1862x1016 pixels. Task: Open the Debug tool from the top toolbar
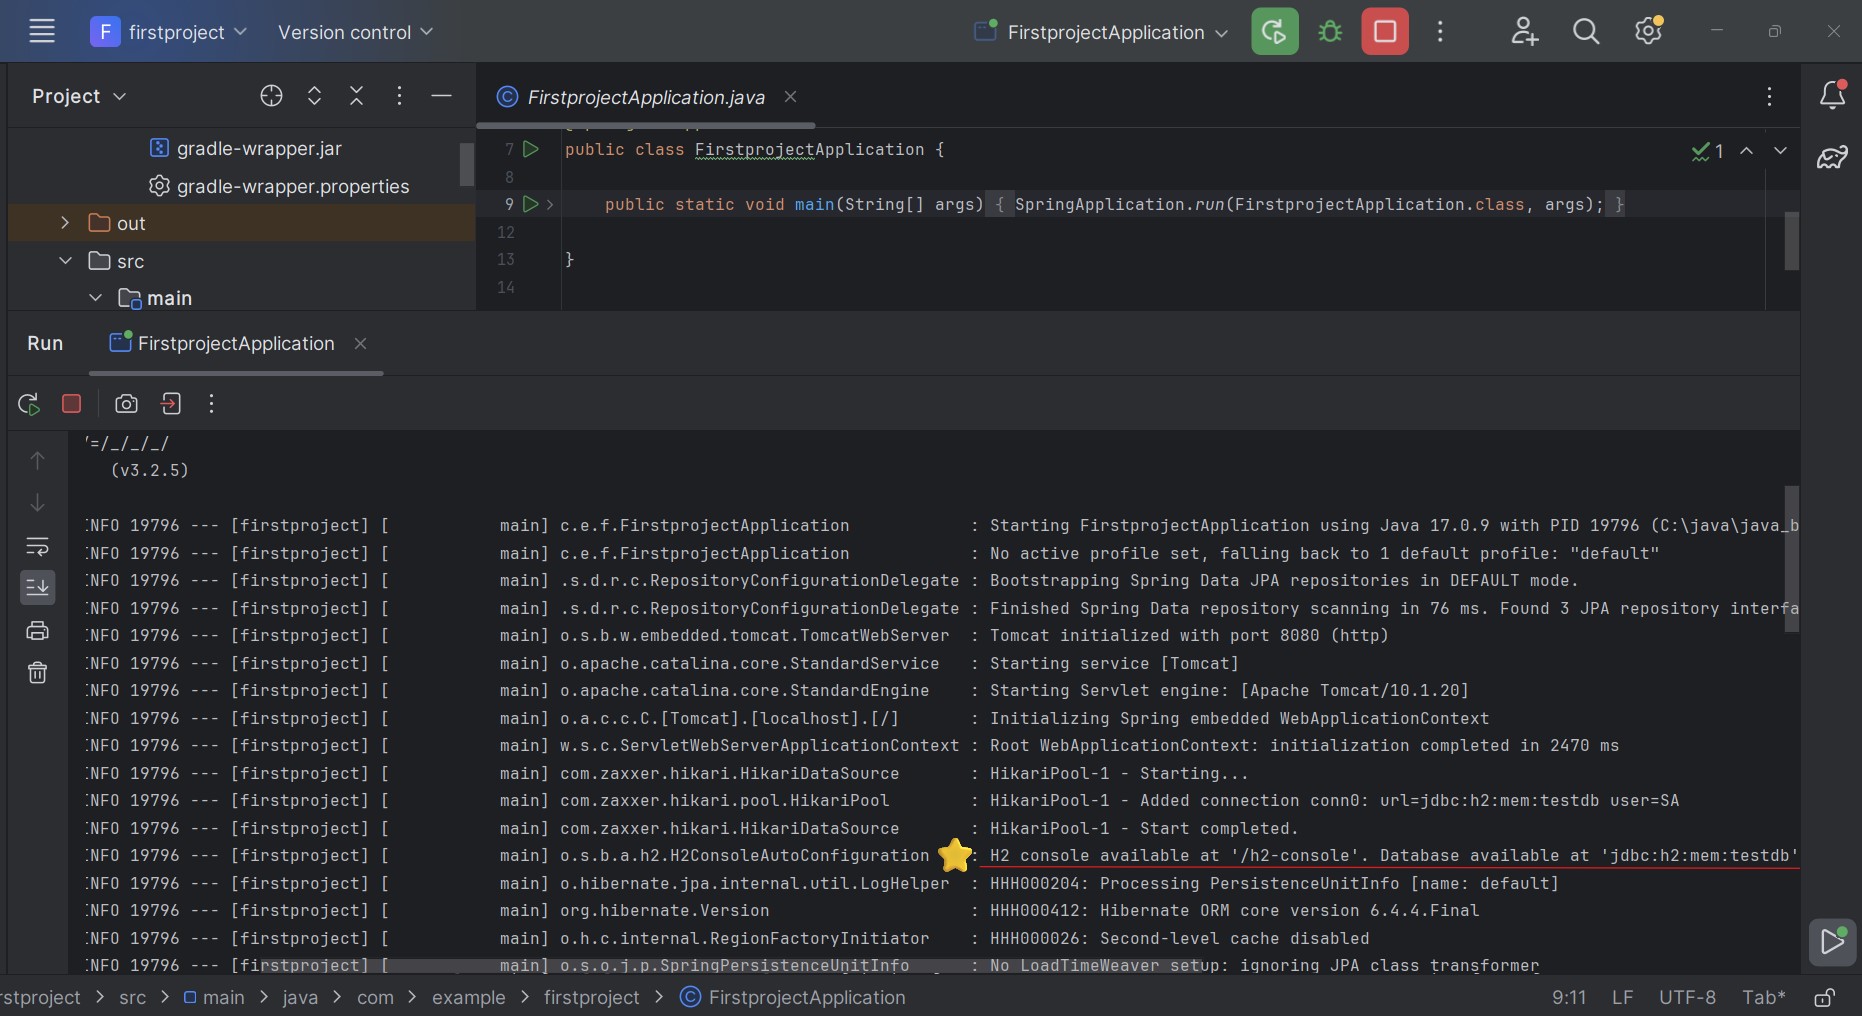click(x=1330, y=31)
